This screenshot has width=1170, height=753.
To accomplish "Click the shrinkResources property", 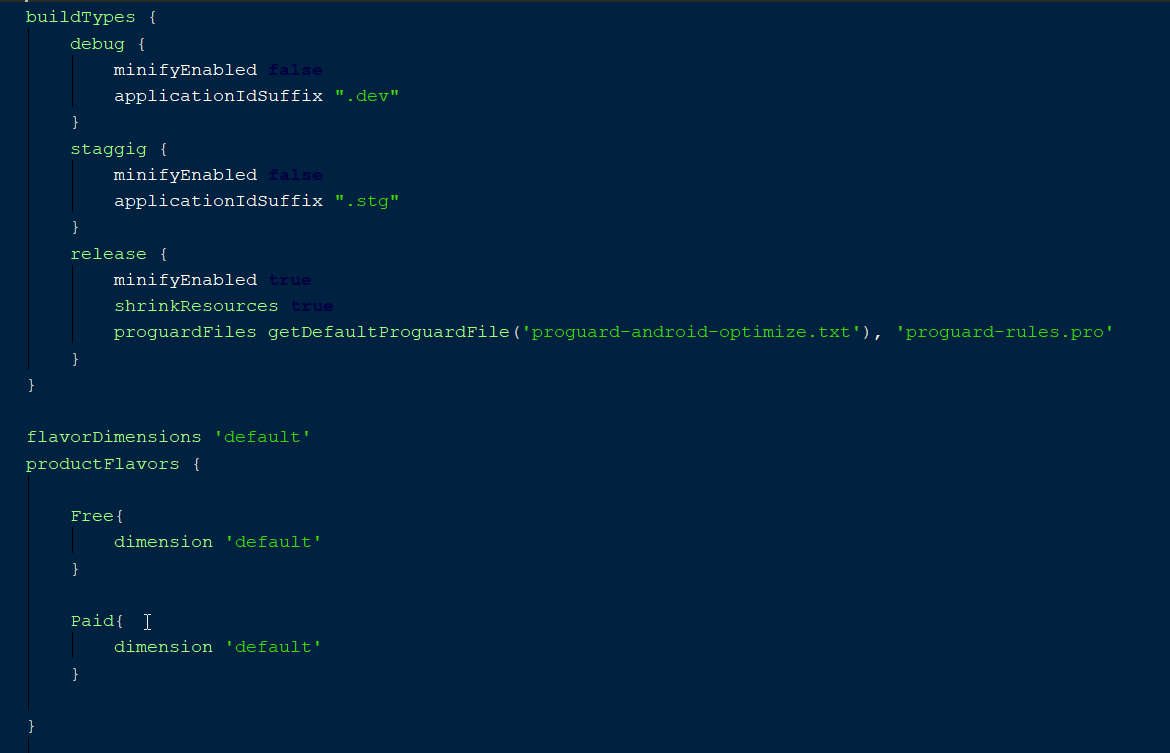I will click(196, 306).
